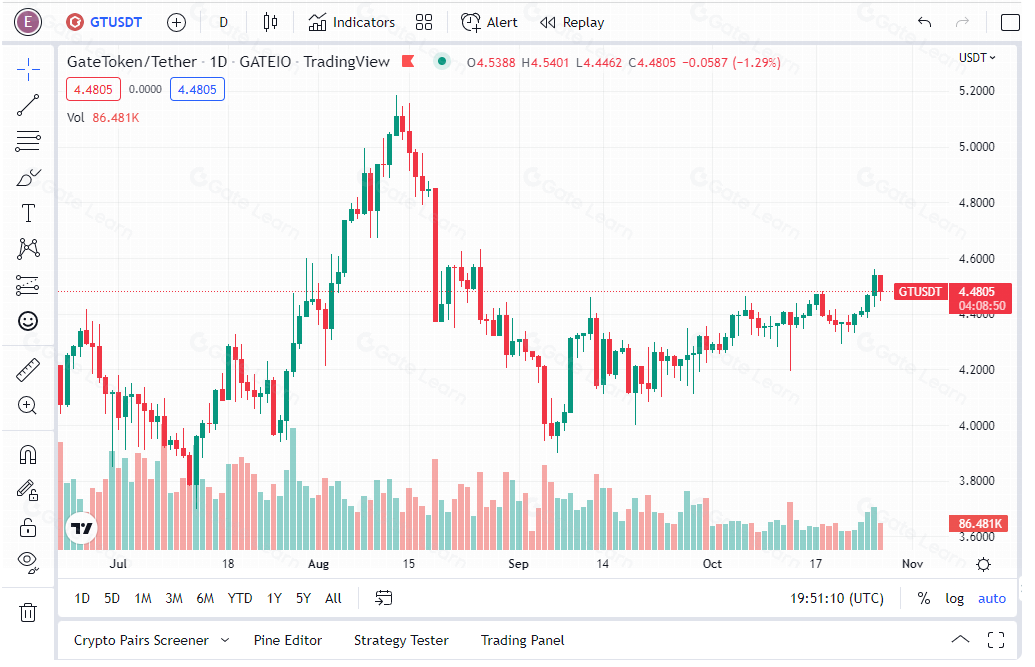
Task: Click the Indicators button
Action: (351, 22)
